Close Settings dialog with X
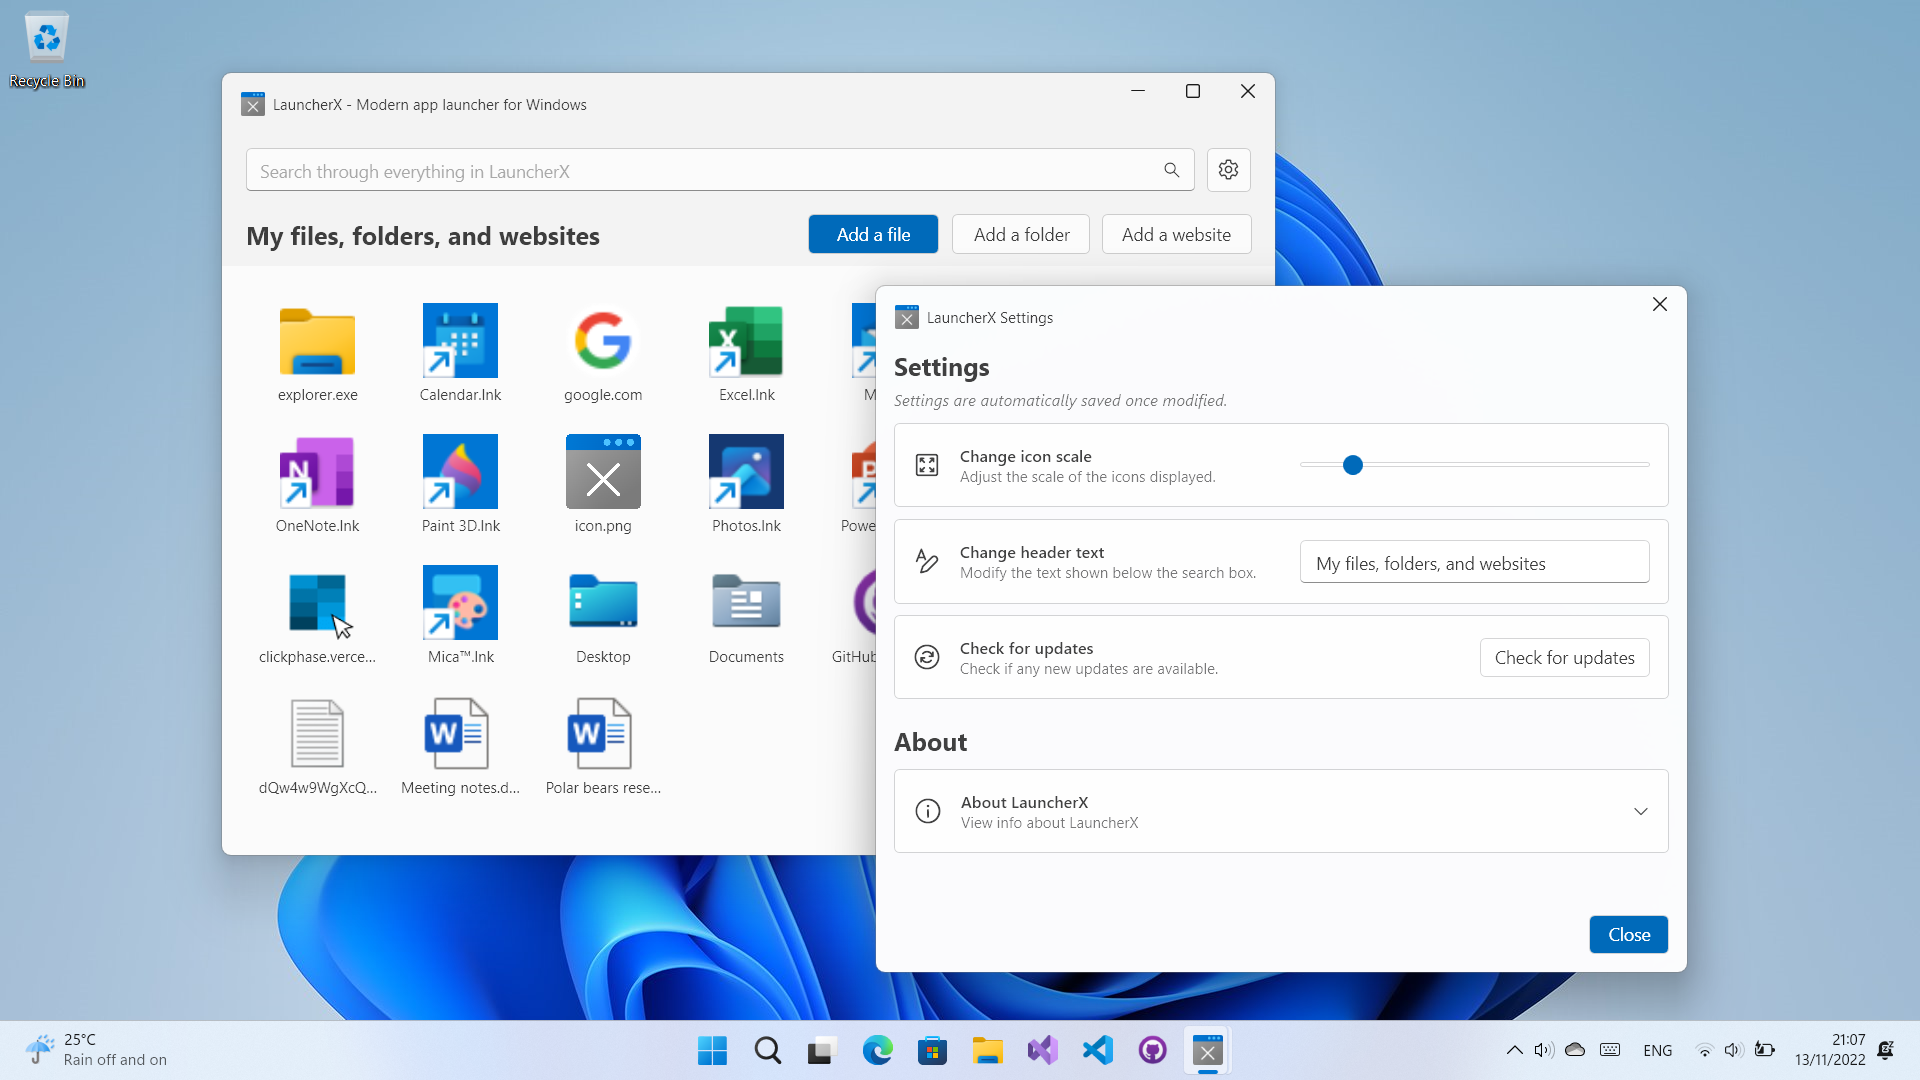 [x=1659, y=304]
